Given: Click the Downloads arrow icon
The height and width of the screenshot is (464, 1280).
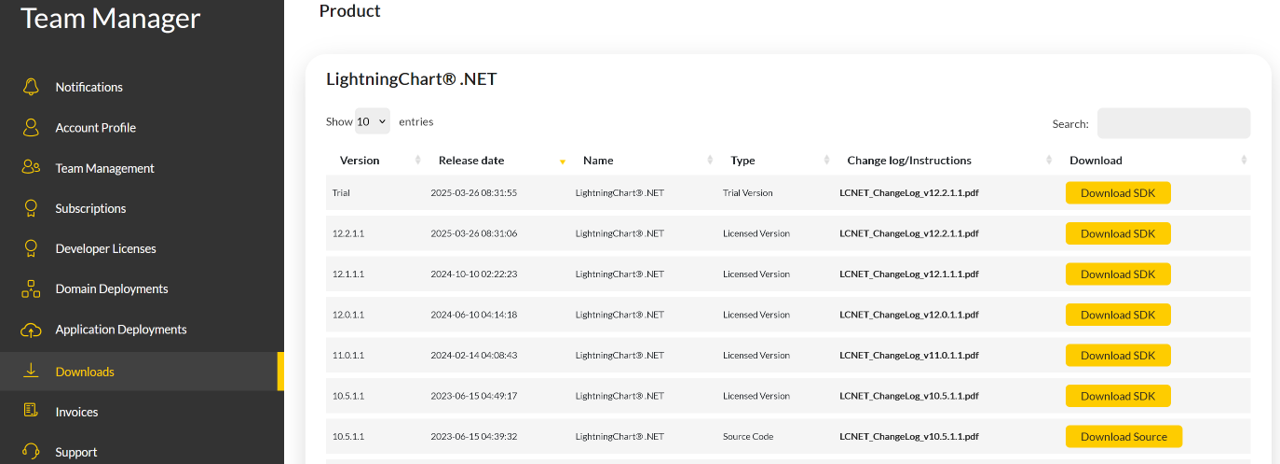Looking at the screenshot, I should pyautogui.click(x=31, y=371).
